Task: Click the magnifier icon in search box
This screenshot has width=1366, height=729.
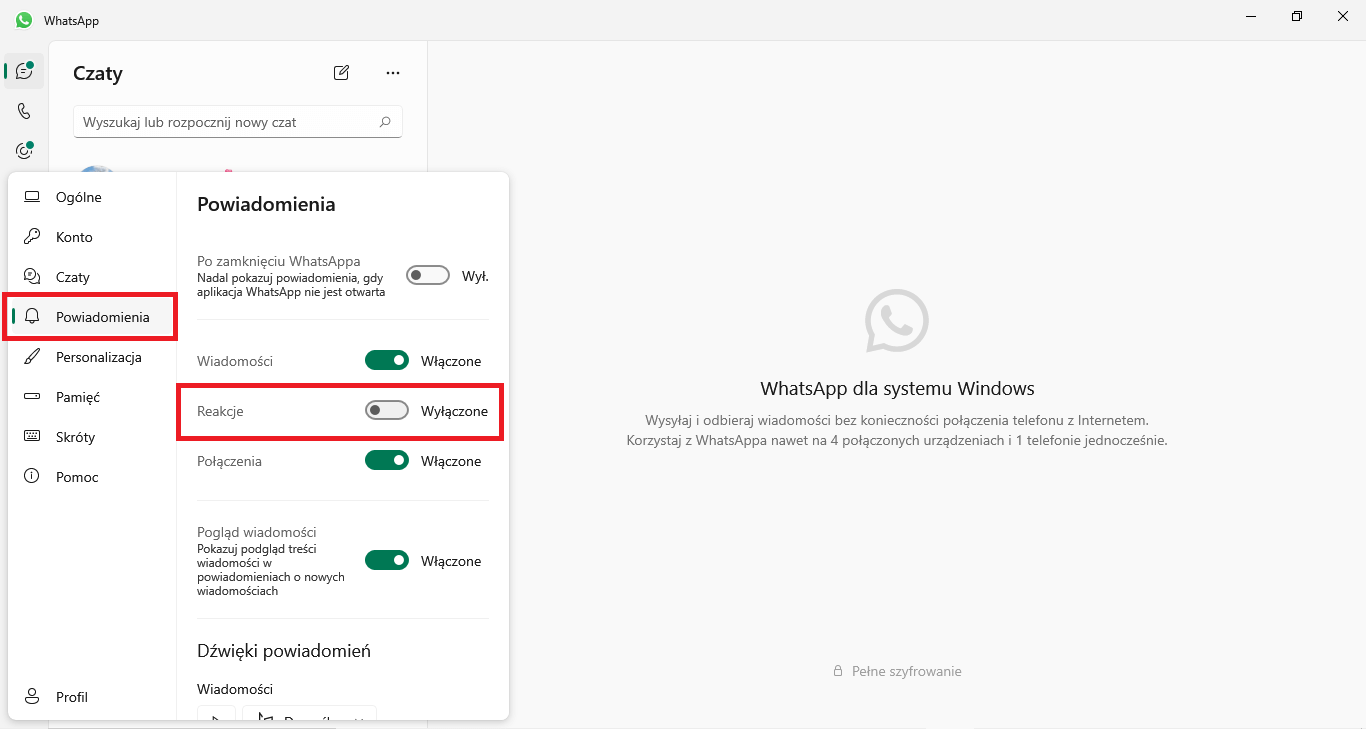Action: [385, 122]
